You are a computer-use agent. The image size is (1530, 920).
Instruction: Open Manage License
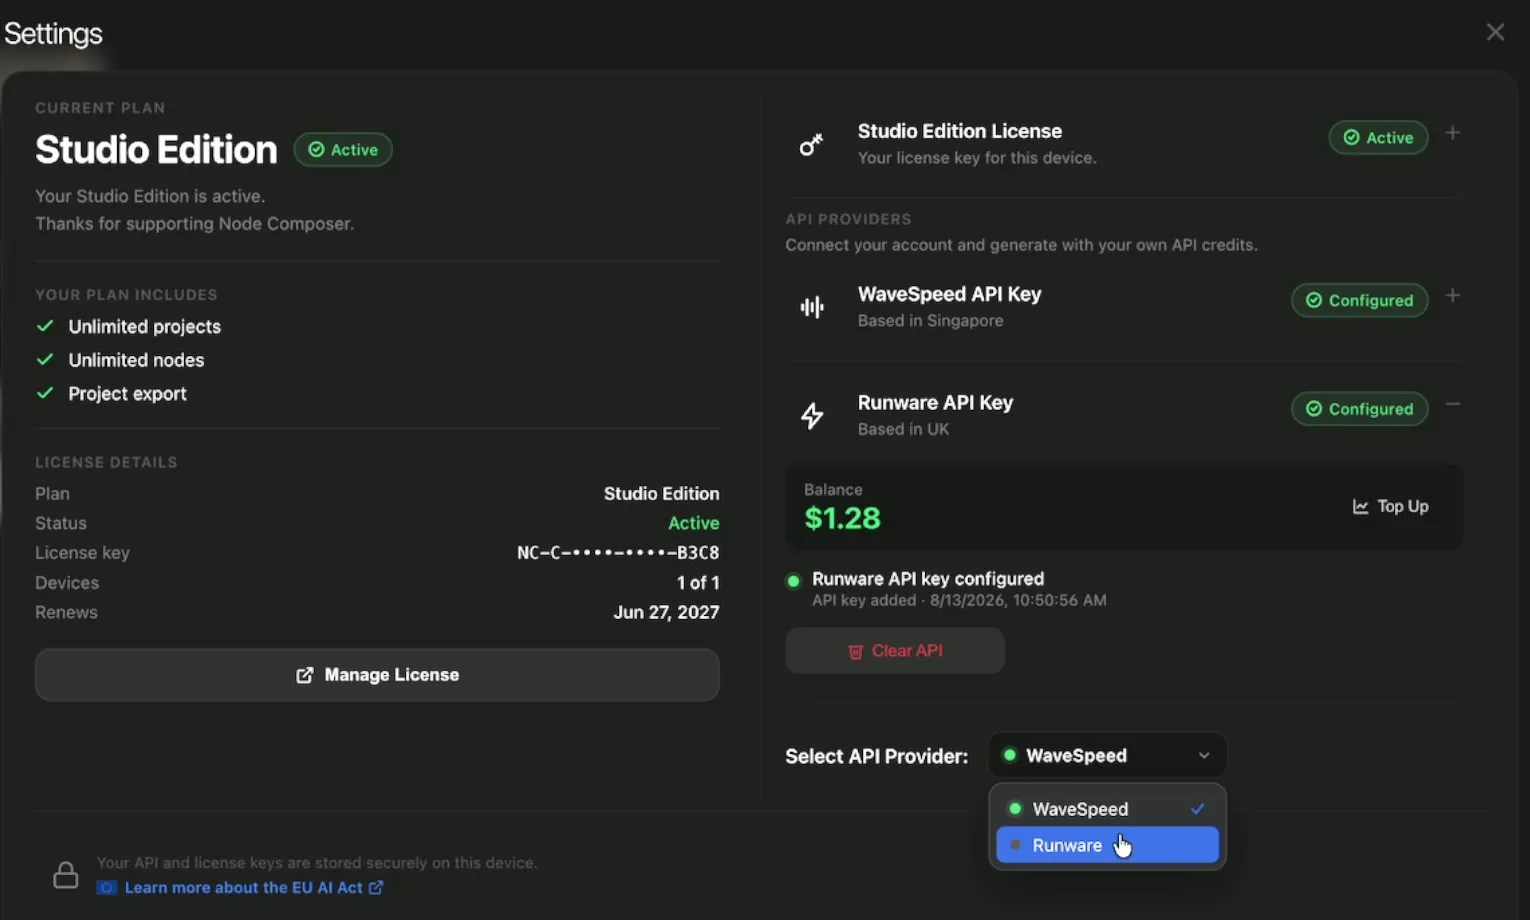click(x=377, y=675)
